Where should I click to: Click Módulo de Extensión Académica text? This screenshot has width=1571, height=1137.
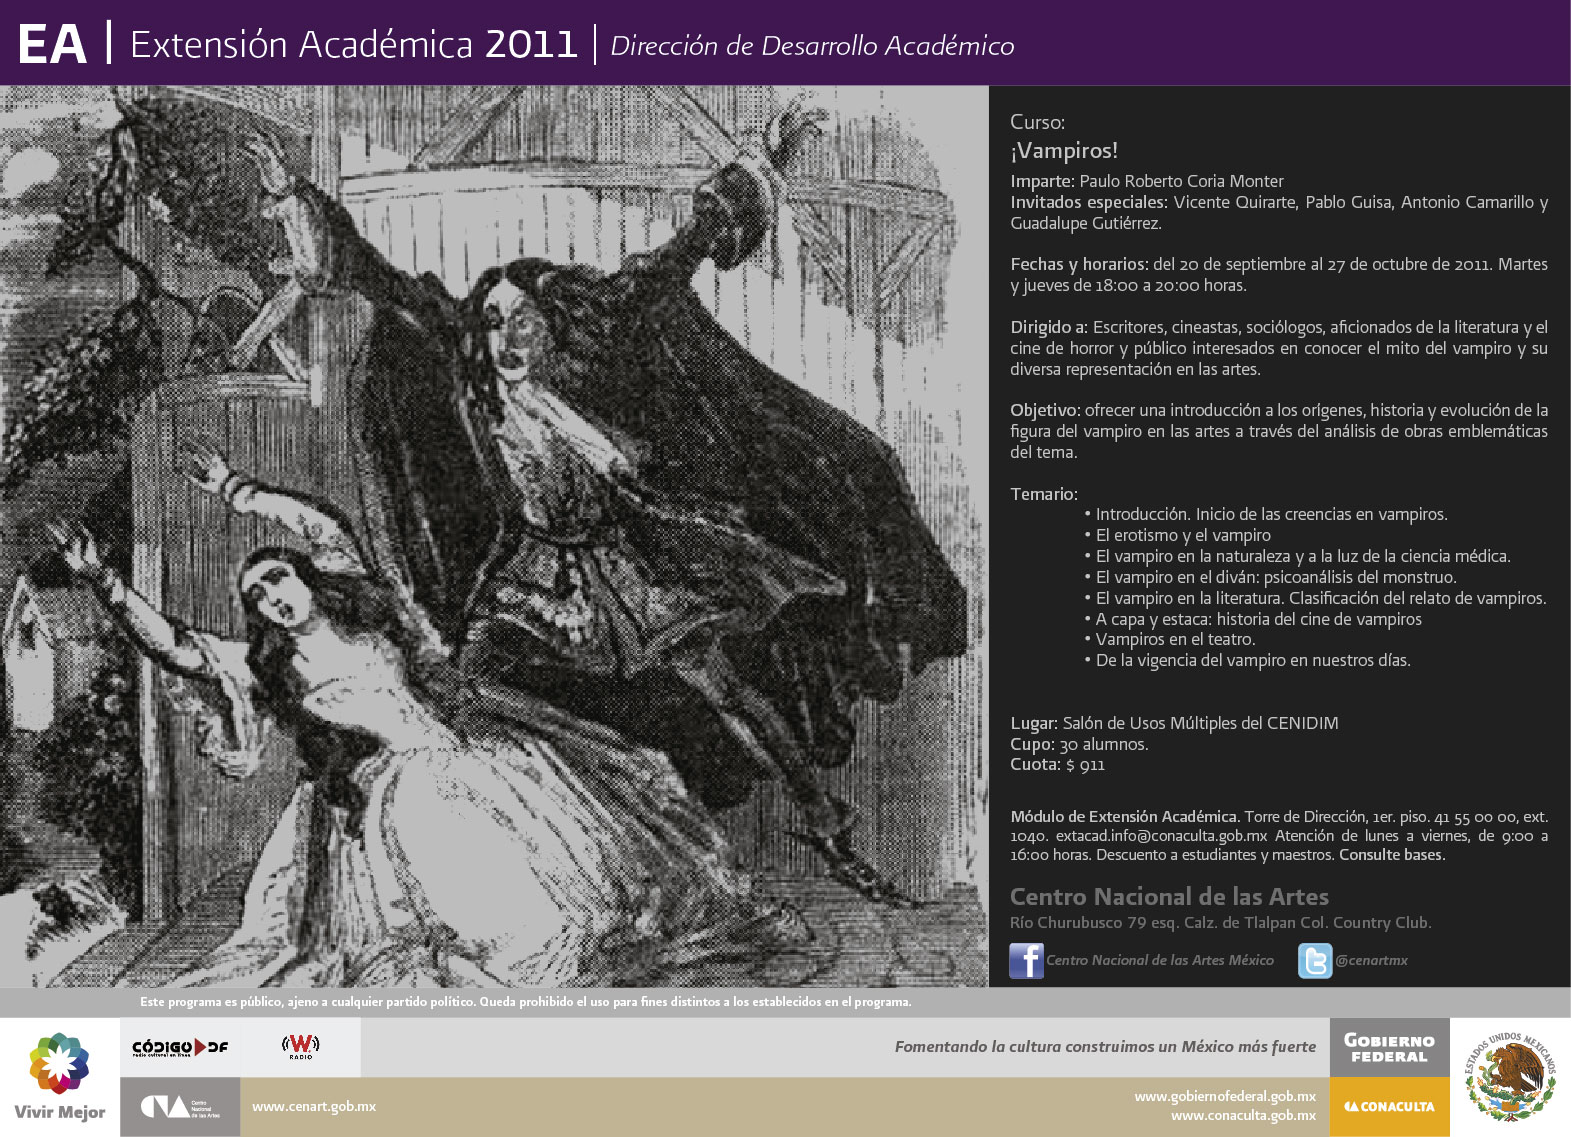coord(1124,817)
